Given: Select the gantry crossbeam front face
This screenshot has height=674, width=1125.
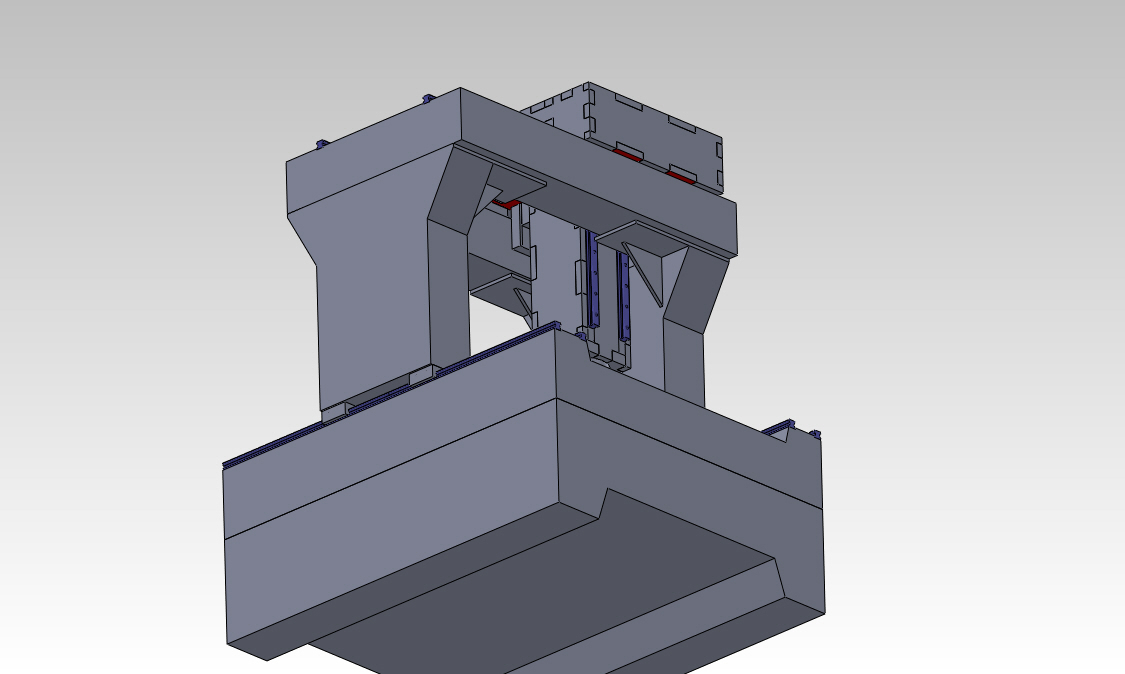Looking at the screenshot, I should pos(599,172).
